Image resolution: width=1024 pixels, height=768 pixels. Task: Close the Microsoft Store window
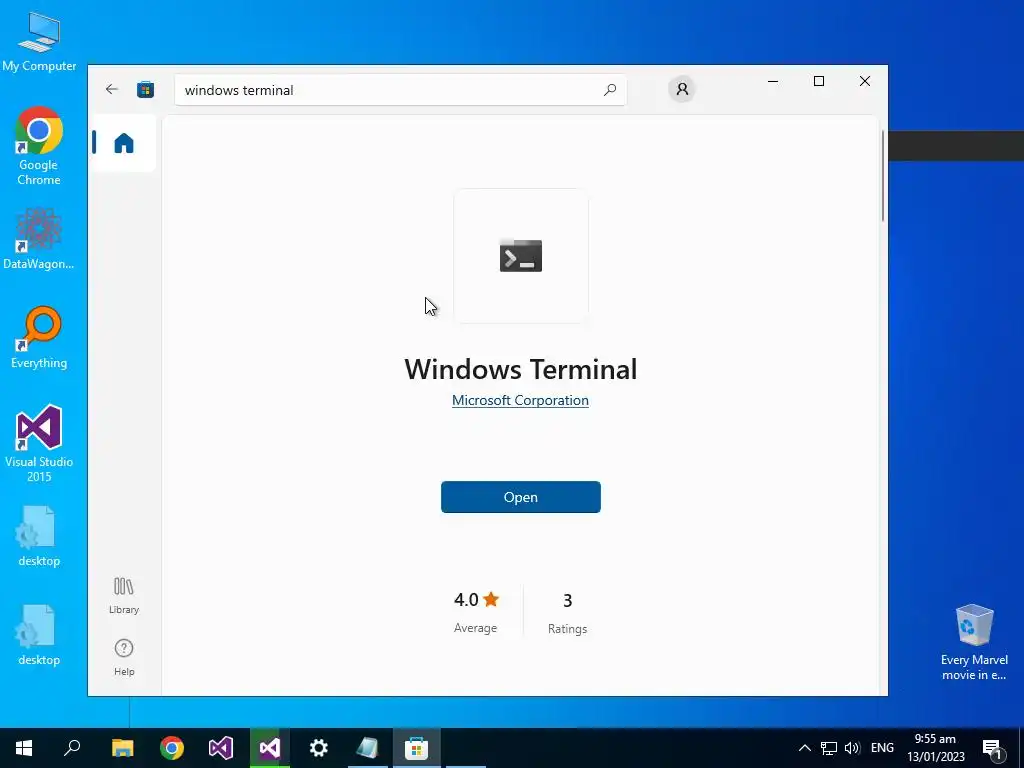865,81
